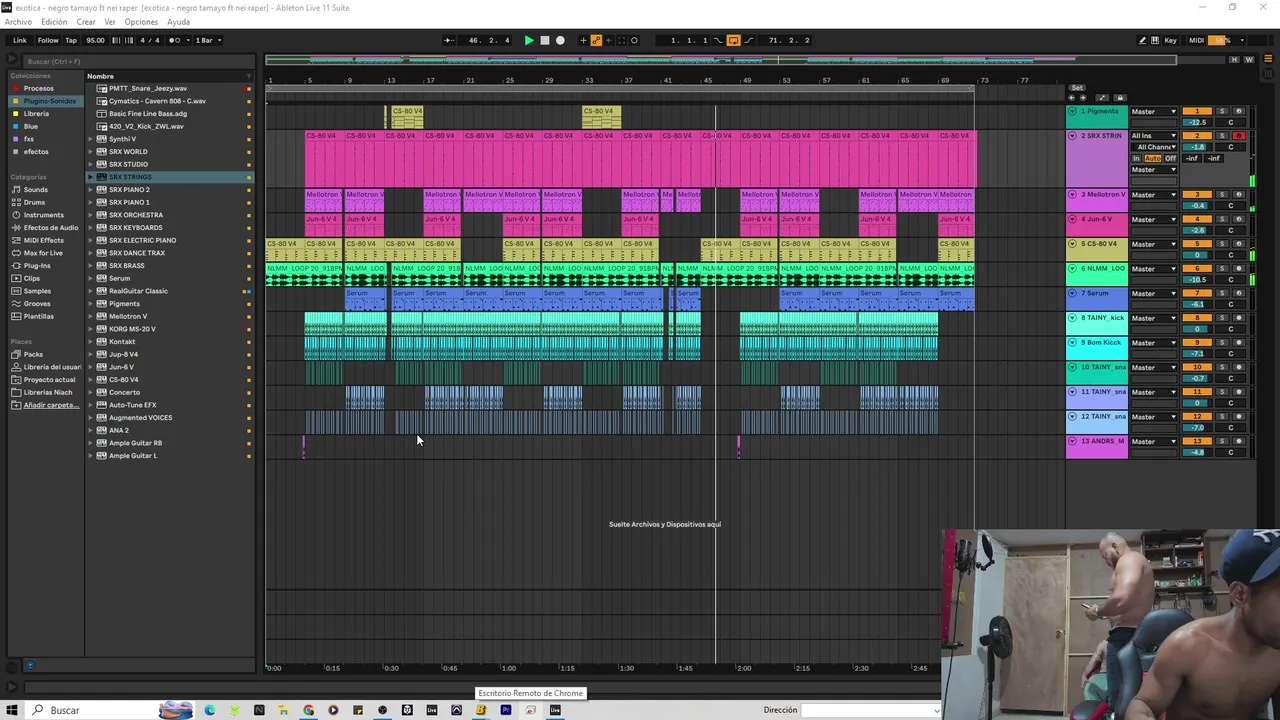This screenshot has width=1280, height=720.
Task: Open the Ayuda menu
Action: coord(178,22)
